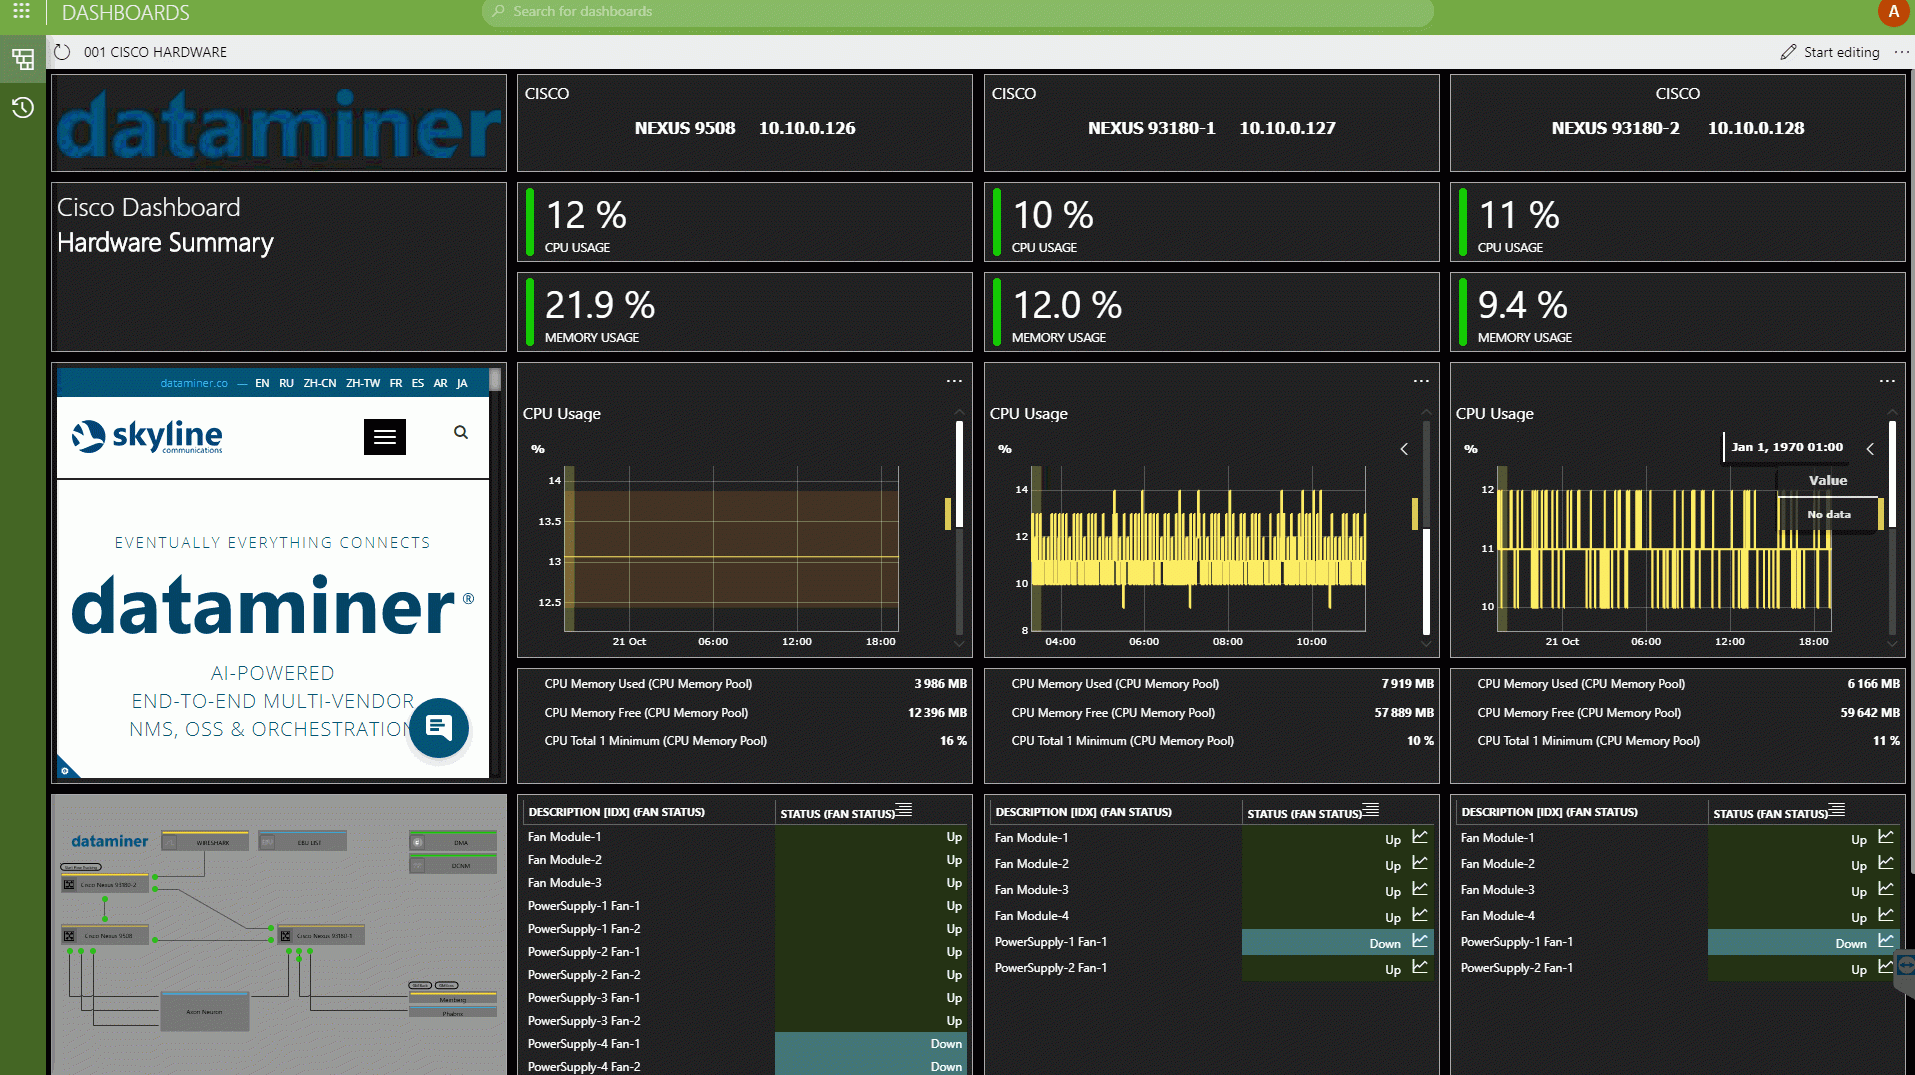
Task: Click 12 % CPU usage tile of Nexus 9508
Action: point(745,222)
